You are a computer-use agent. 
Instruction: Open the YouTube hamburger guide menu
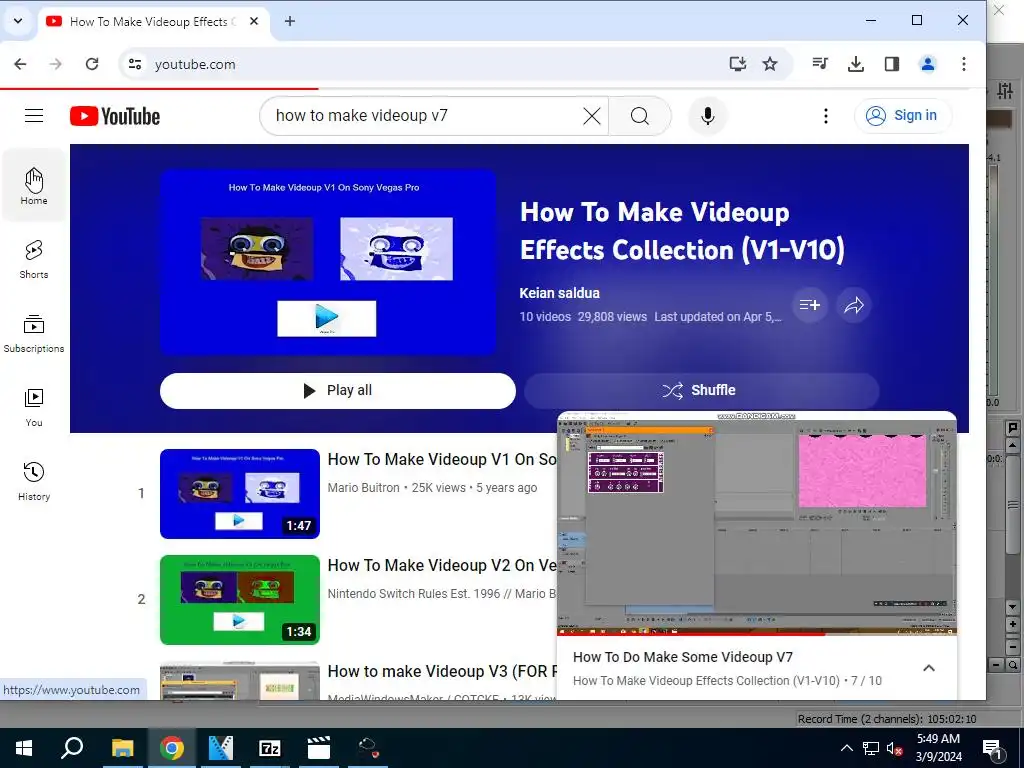[34, 116]
